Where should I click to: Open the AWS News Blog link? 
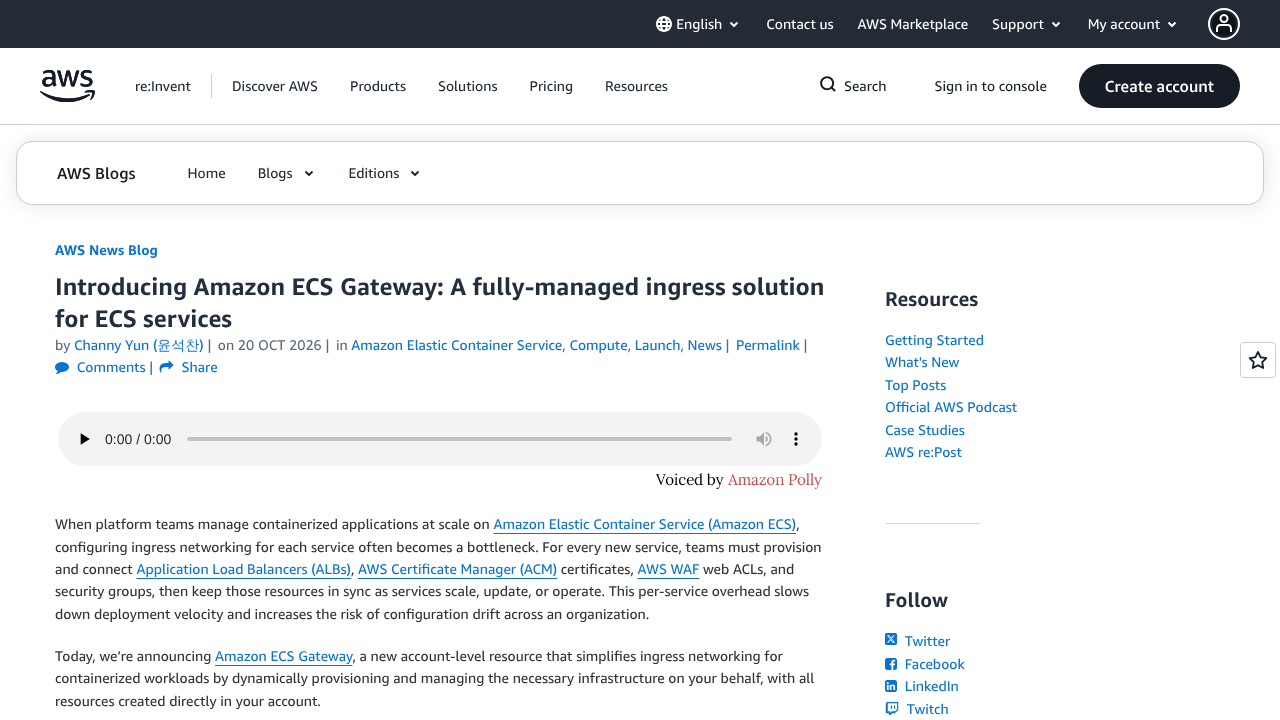coord(106,250)
